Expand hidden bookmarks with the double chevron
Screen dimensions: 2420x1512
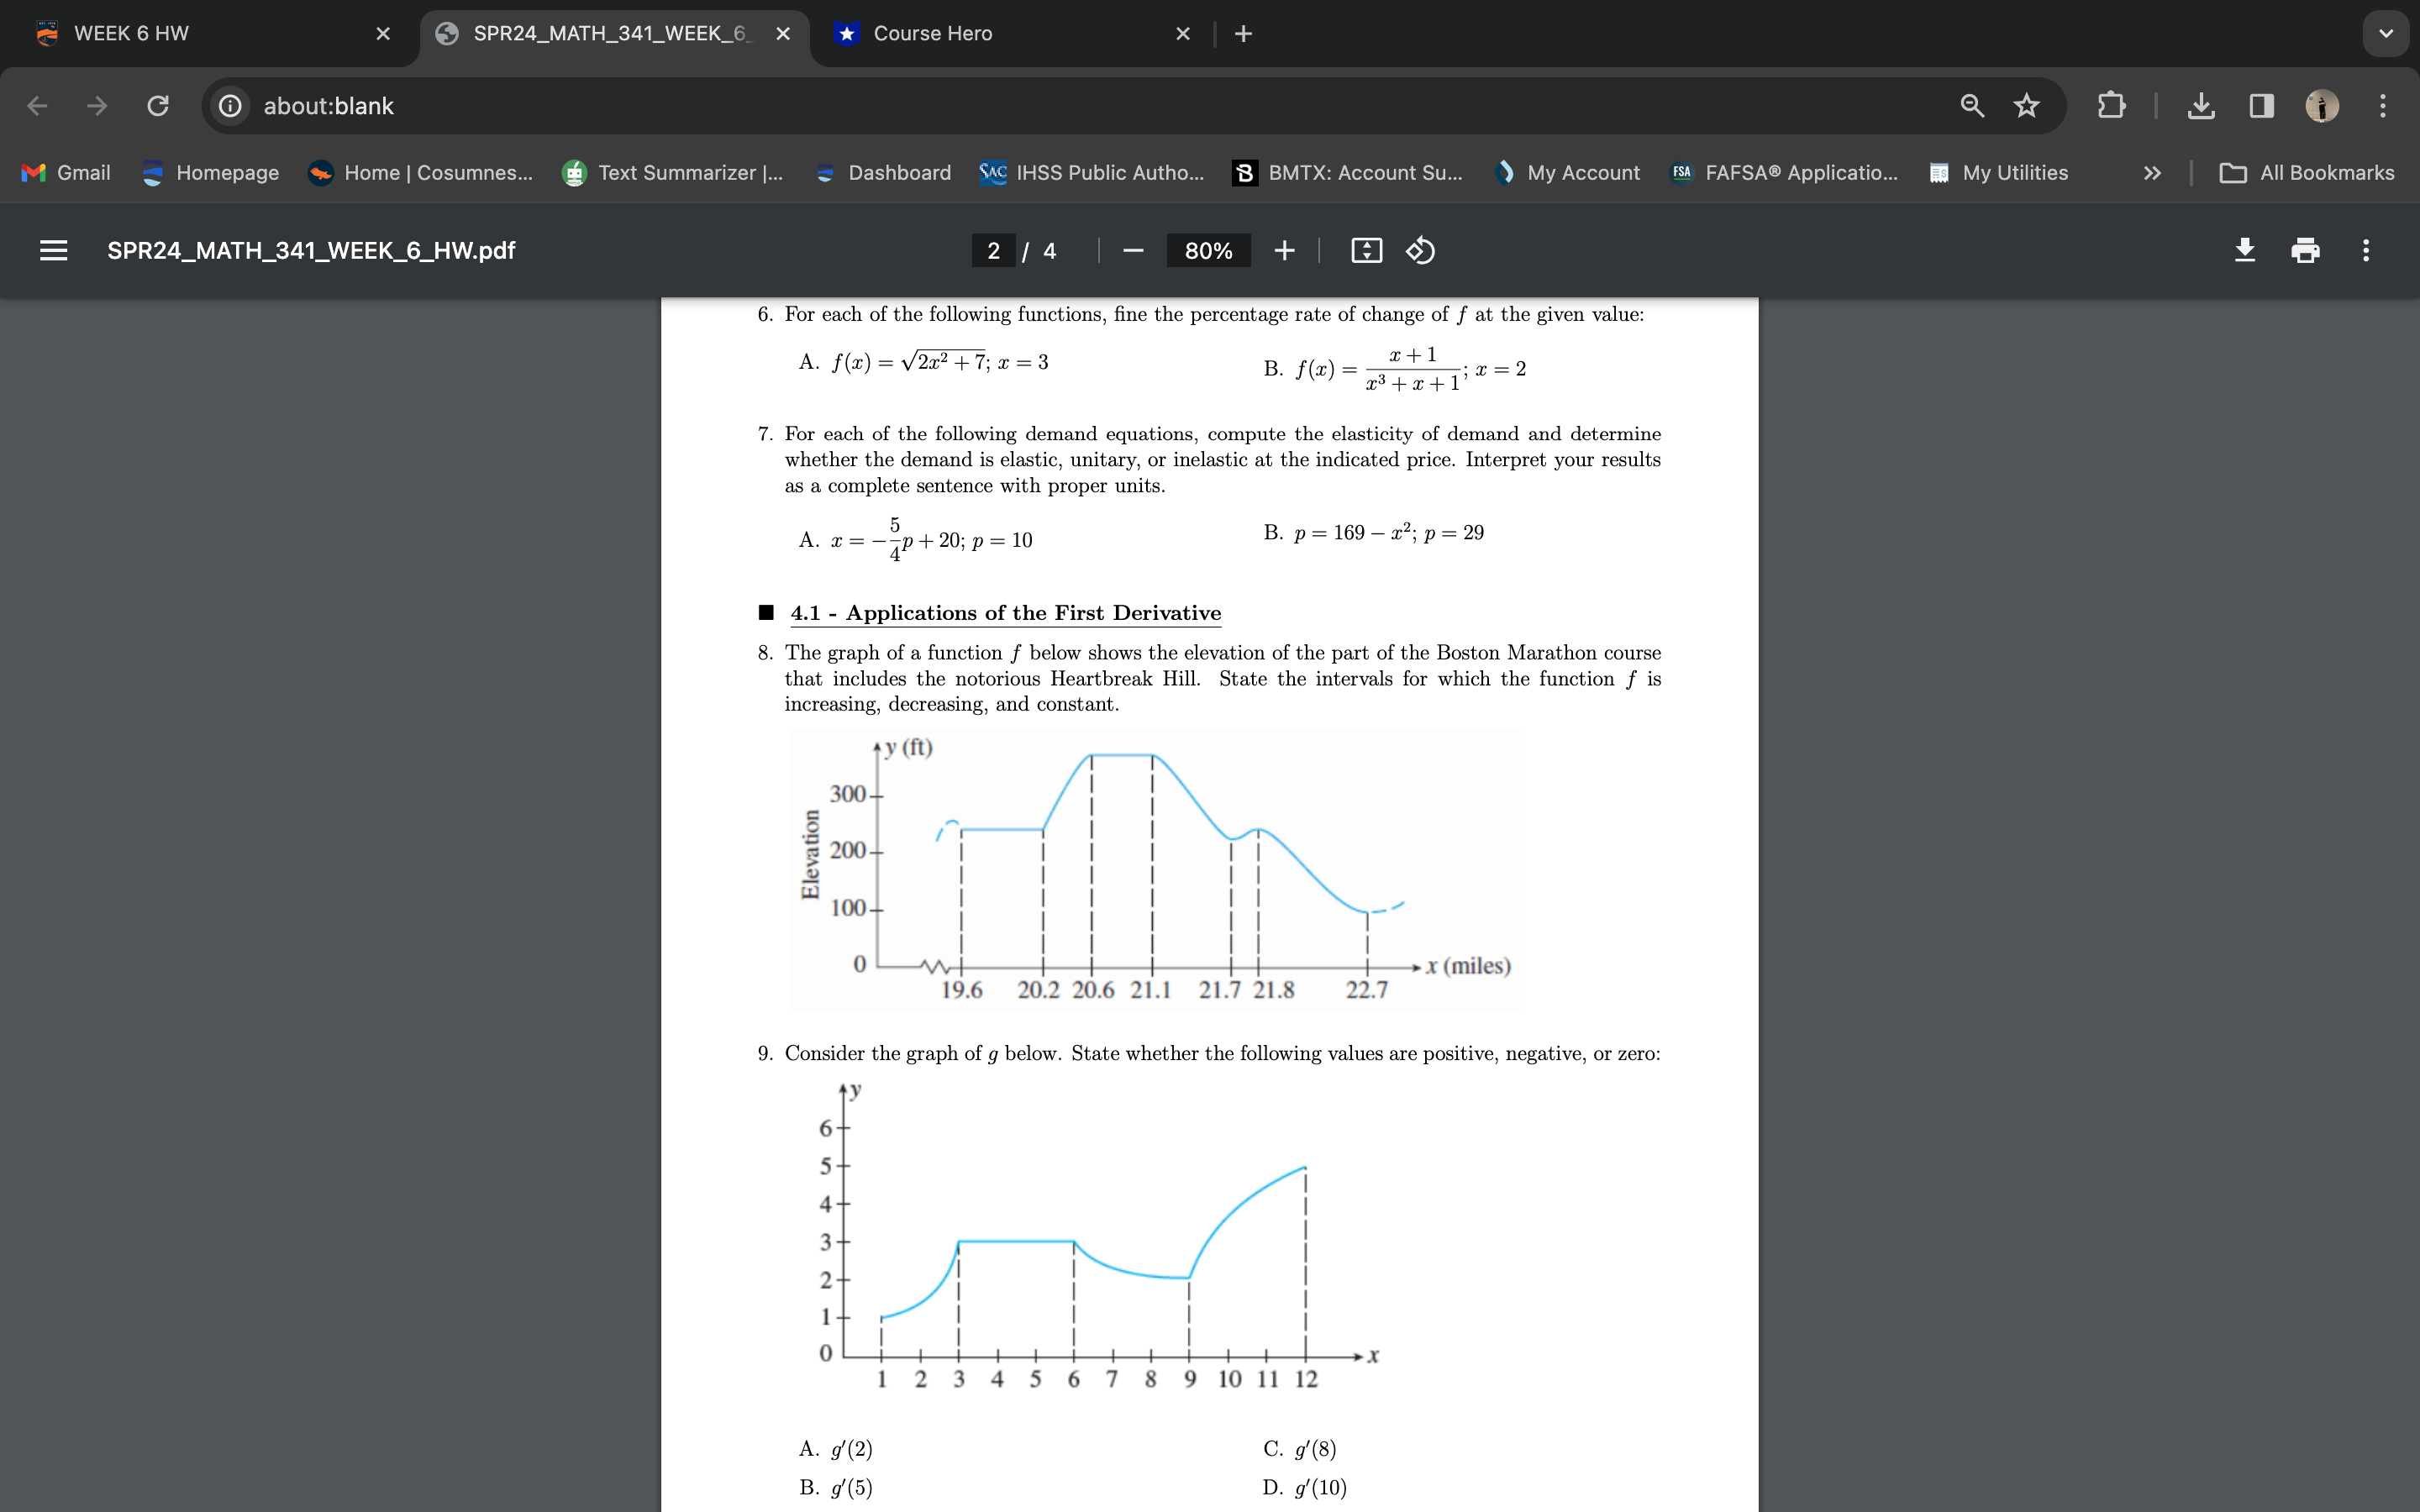(2151, 172)
